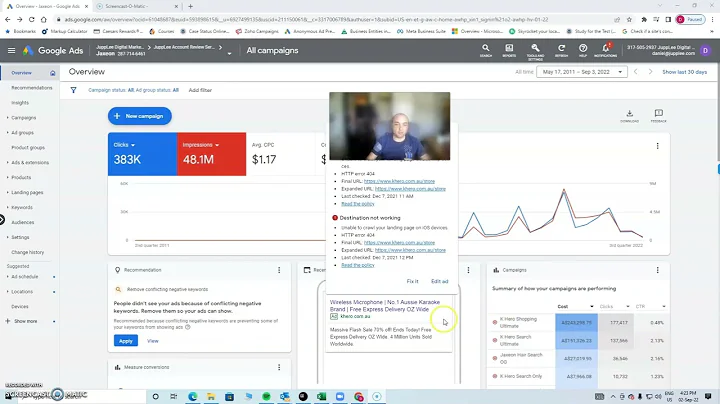Viewport: 720px width, 404px height.
Task: Click the browser reload button
Action: click(x=31, y=19)
